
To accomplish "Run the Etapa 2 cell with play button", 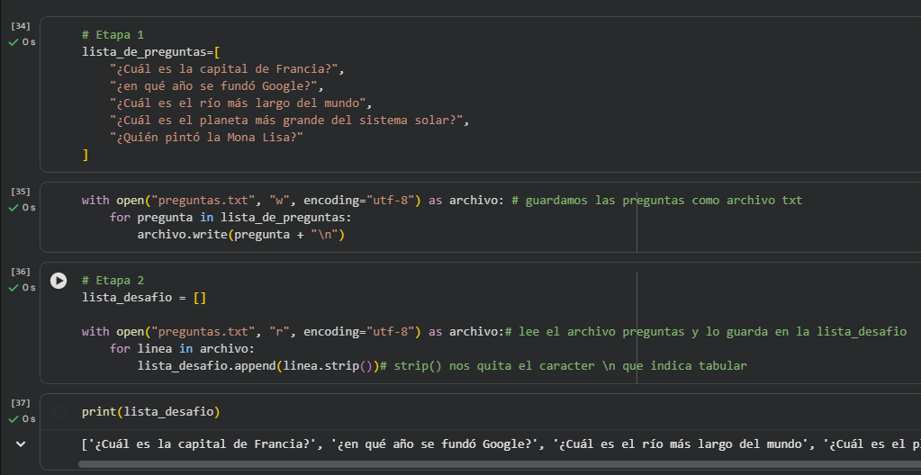I will point(58,281).
